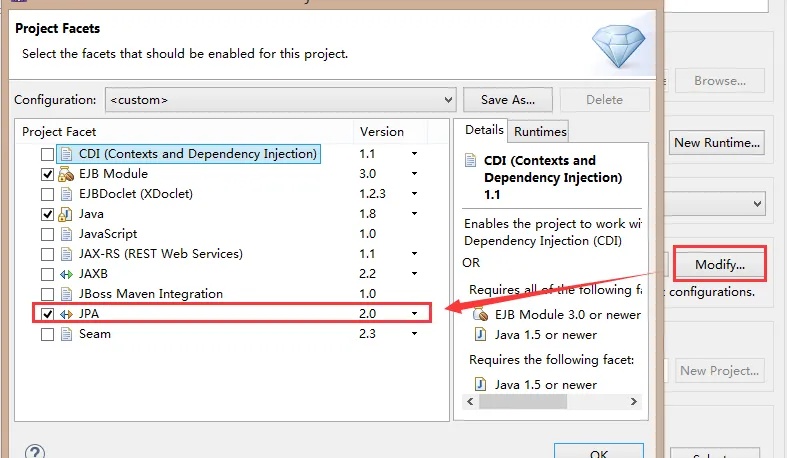The image size is (787, 458).
Task: Click Browse... in the background window
Action: (720, 81)
